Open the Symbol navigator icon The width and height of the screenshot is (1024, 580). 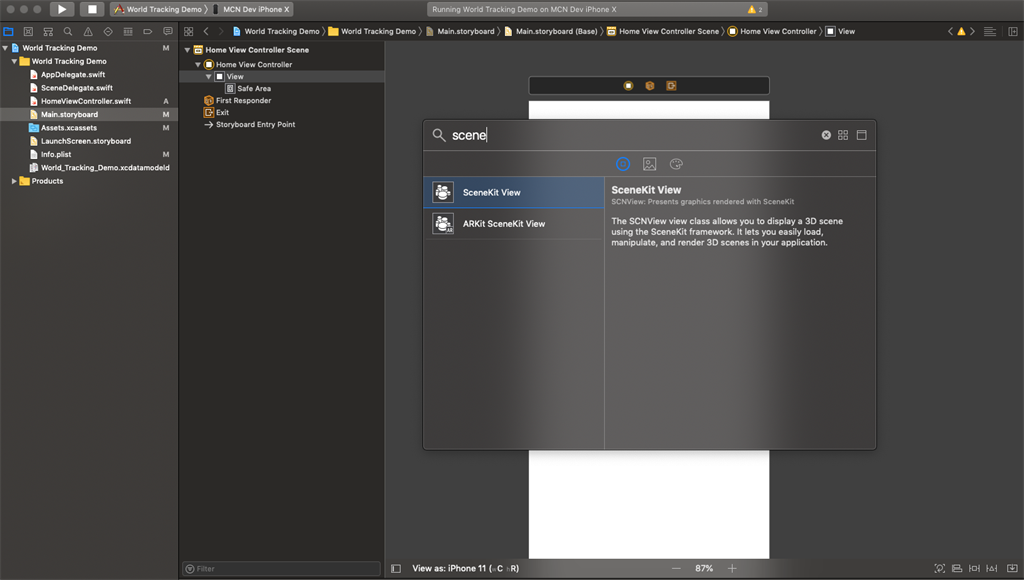[x=48, y=31]
